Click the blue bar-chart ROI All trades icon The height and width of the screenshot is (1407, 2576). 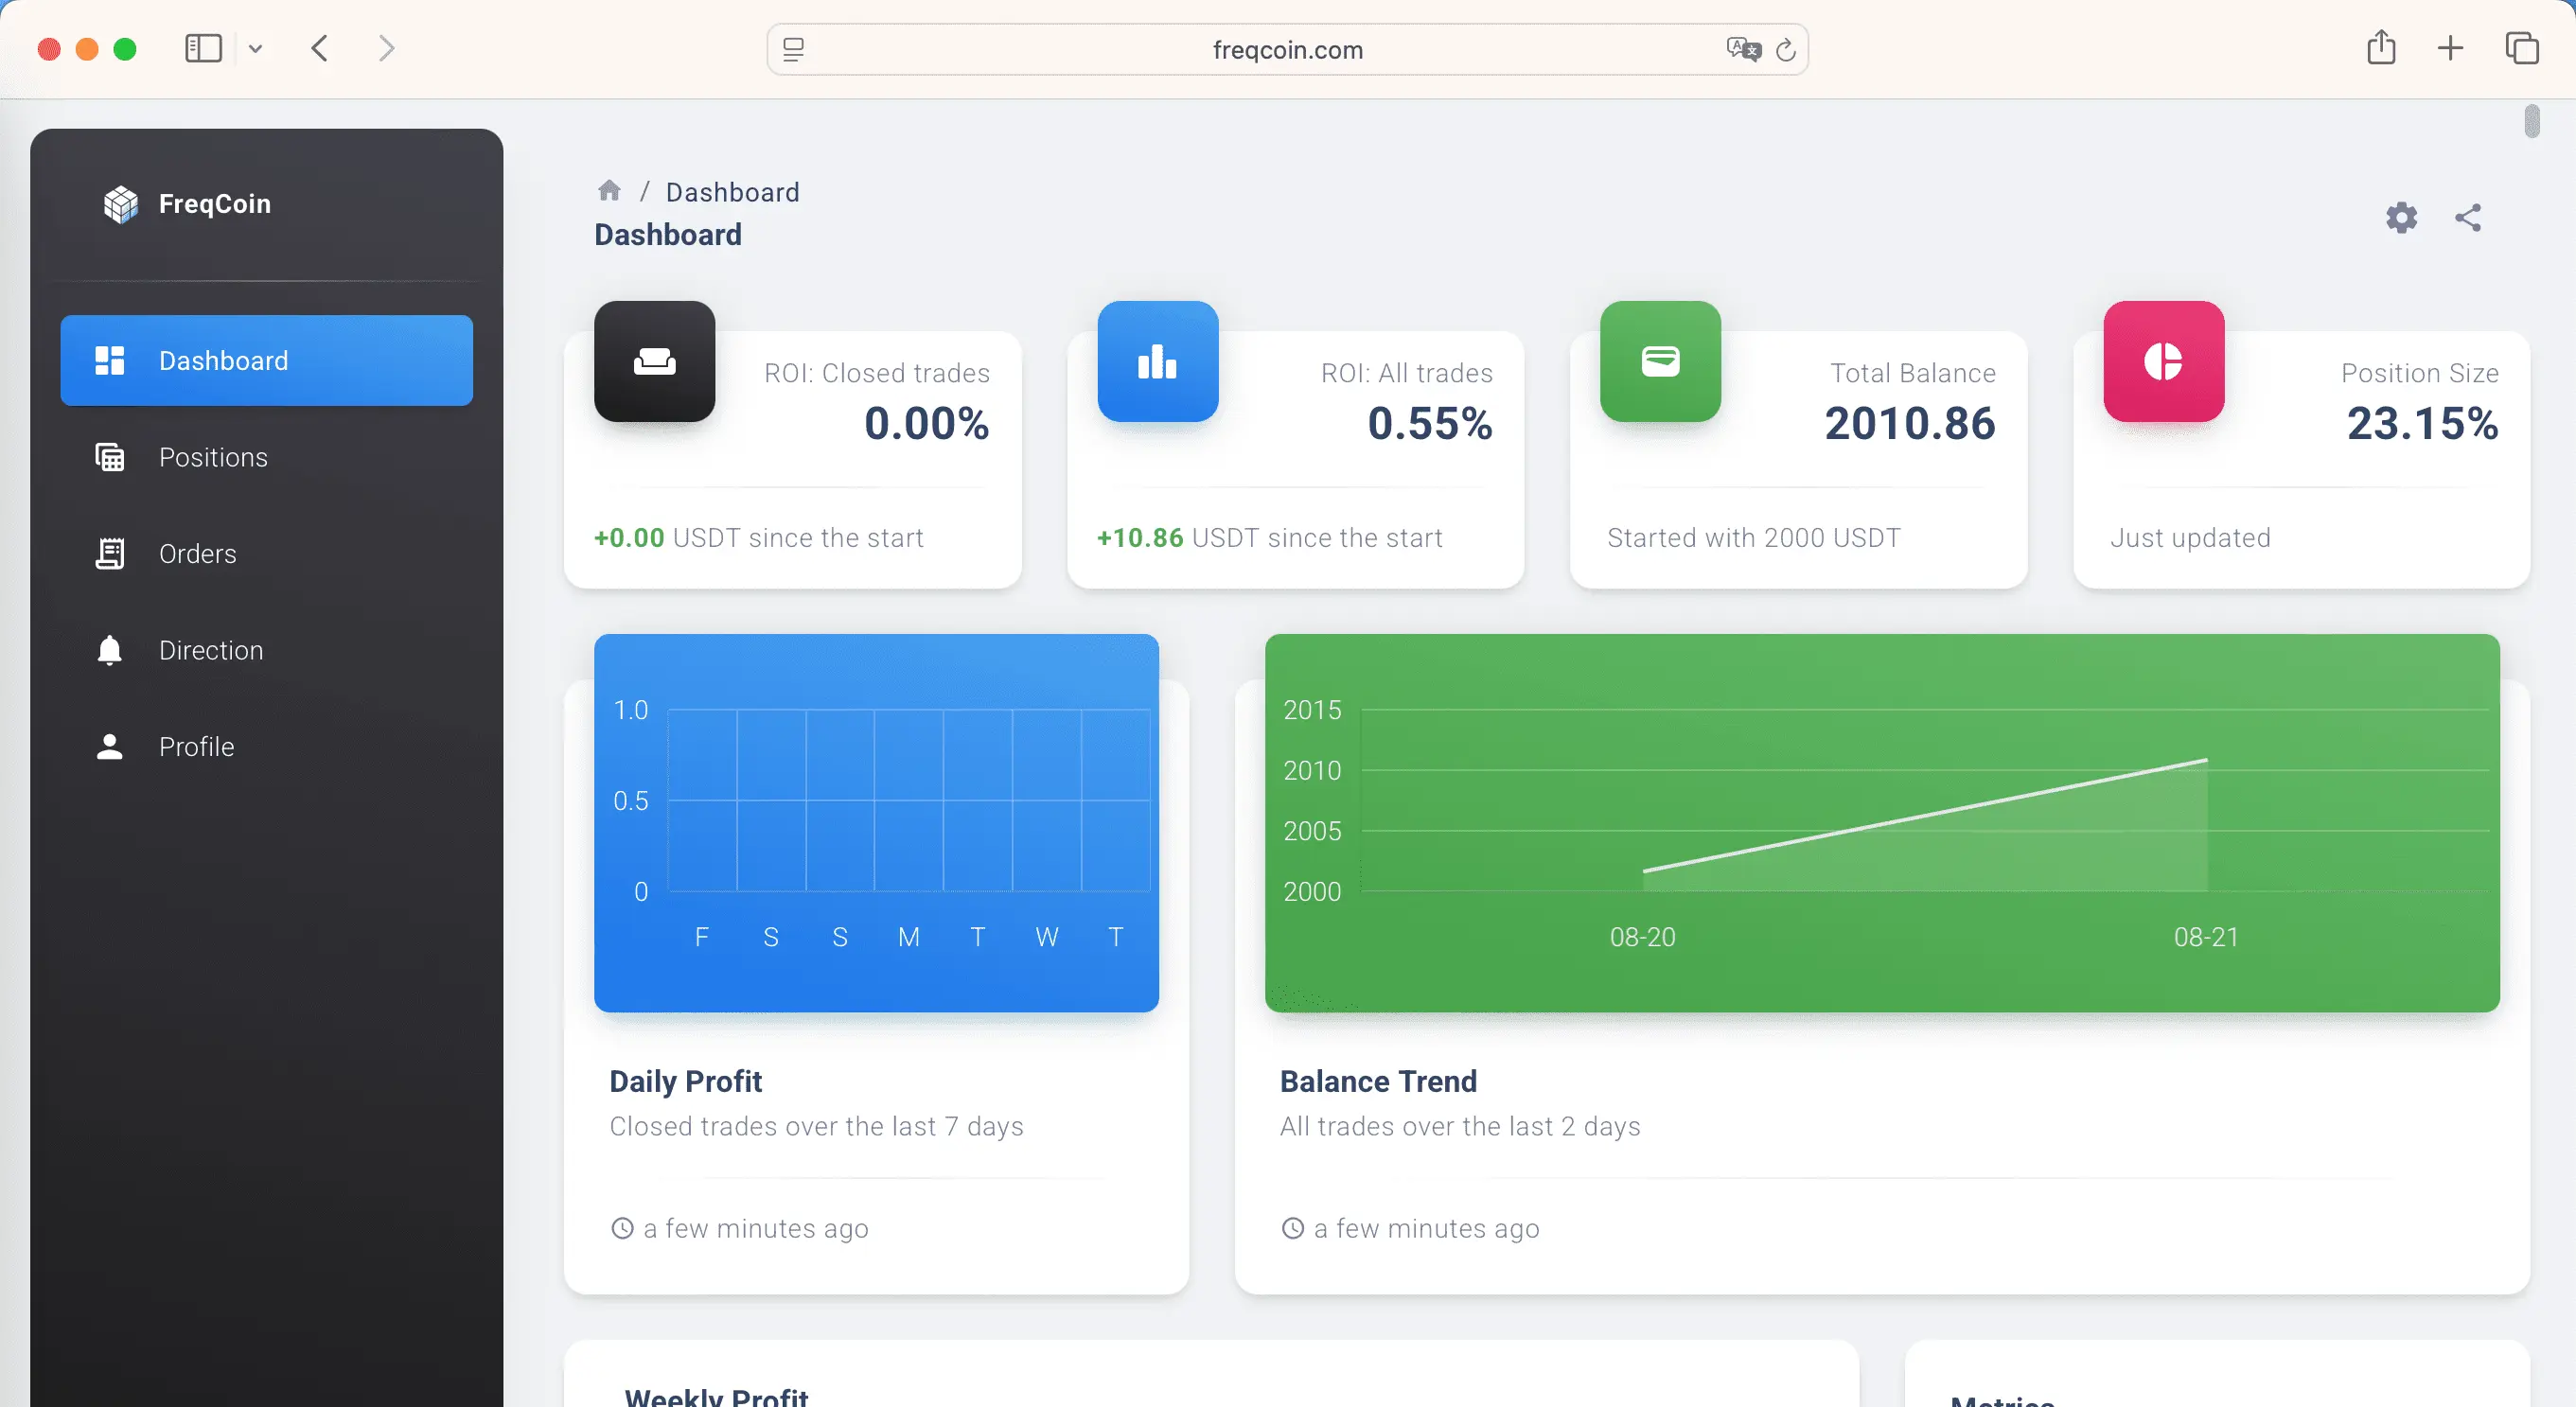coord(1157,361)
